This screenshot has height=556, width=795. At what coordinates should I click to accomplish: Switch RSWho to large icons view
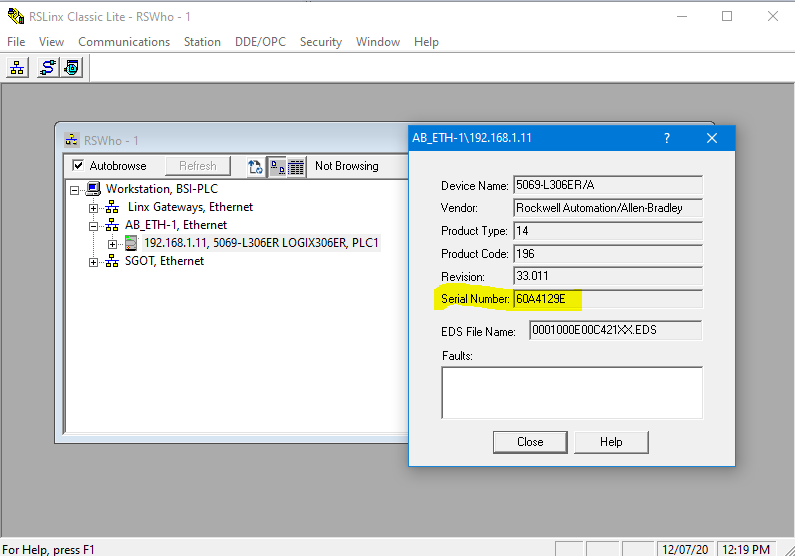277,166
